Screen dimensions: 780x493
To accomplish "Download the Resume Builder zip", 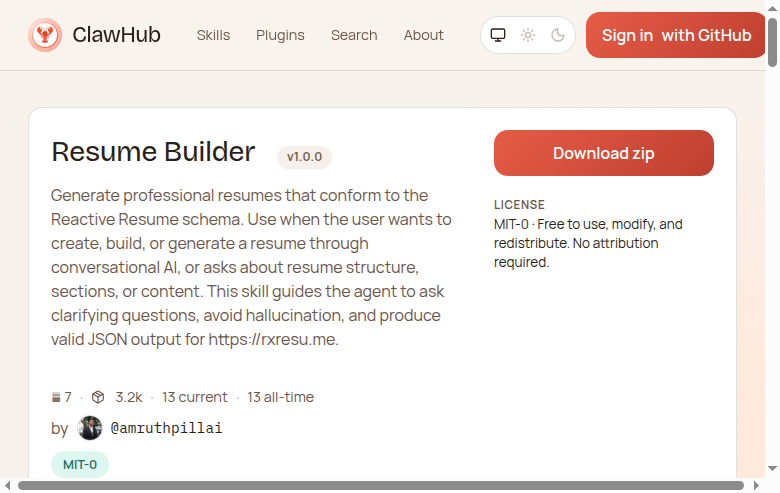I will coord(603,153).
